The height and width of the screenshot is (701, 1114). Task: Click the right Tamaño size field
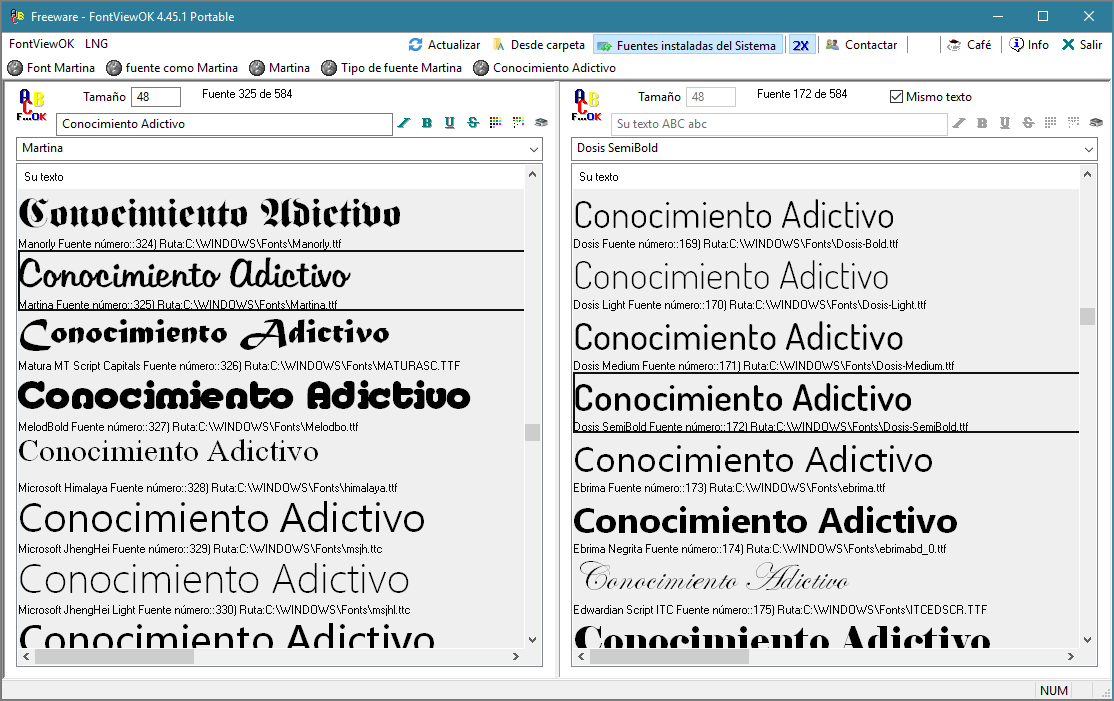tap(710, 97)
